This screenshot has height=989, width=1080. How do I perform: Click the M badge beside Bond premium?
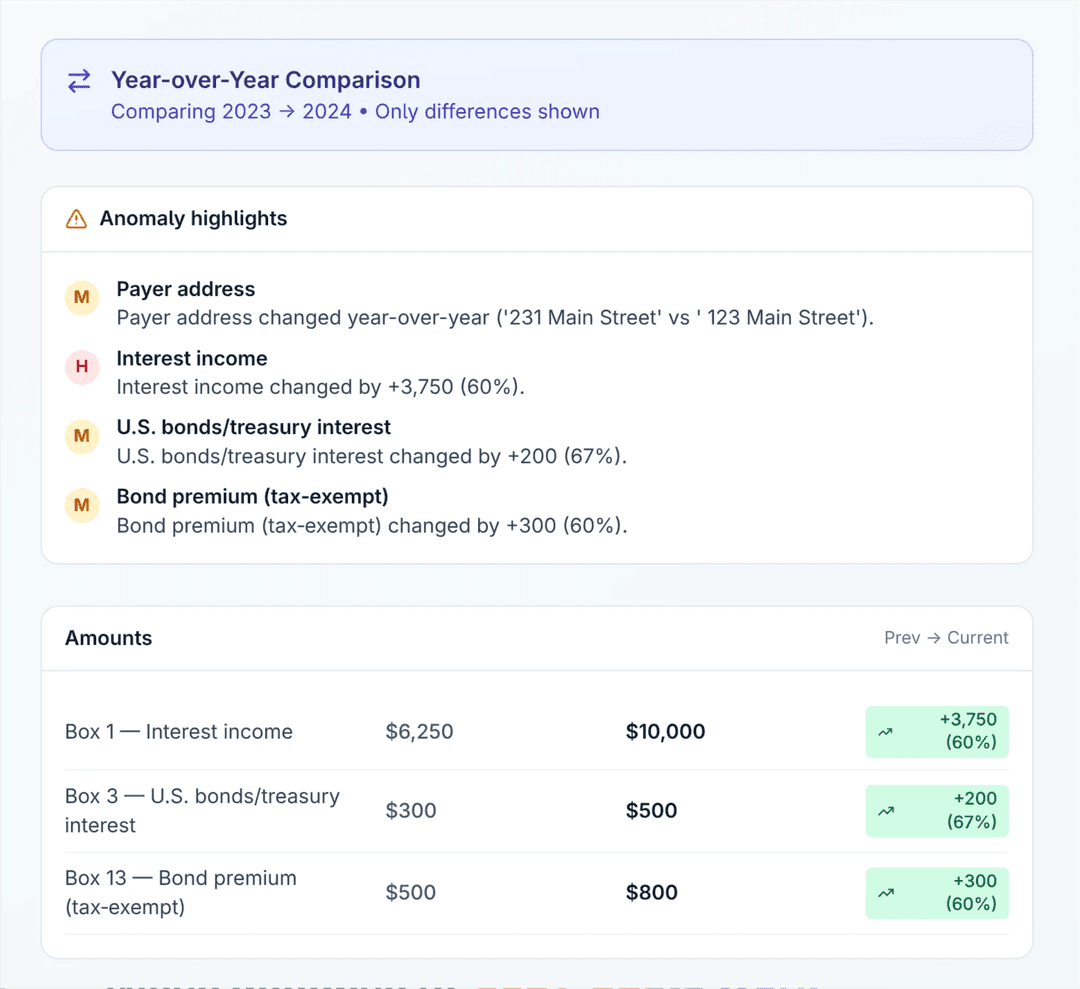click(82, 505)
